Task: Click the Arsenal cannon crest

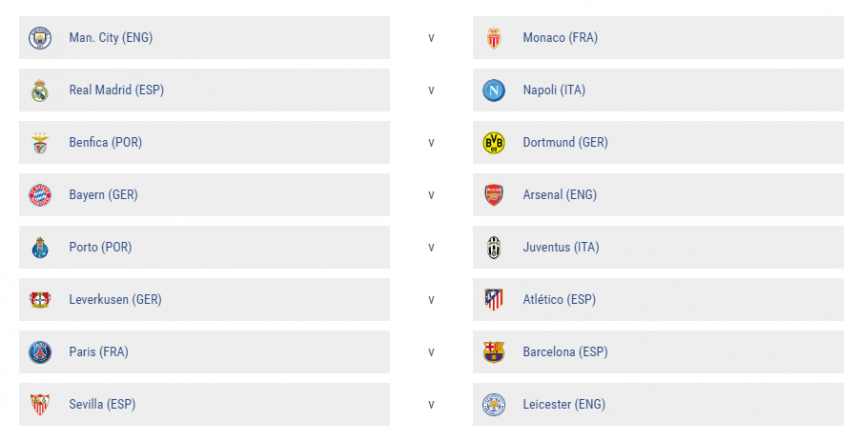Action: (x=494, y=195)
